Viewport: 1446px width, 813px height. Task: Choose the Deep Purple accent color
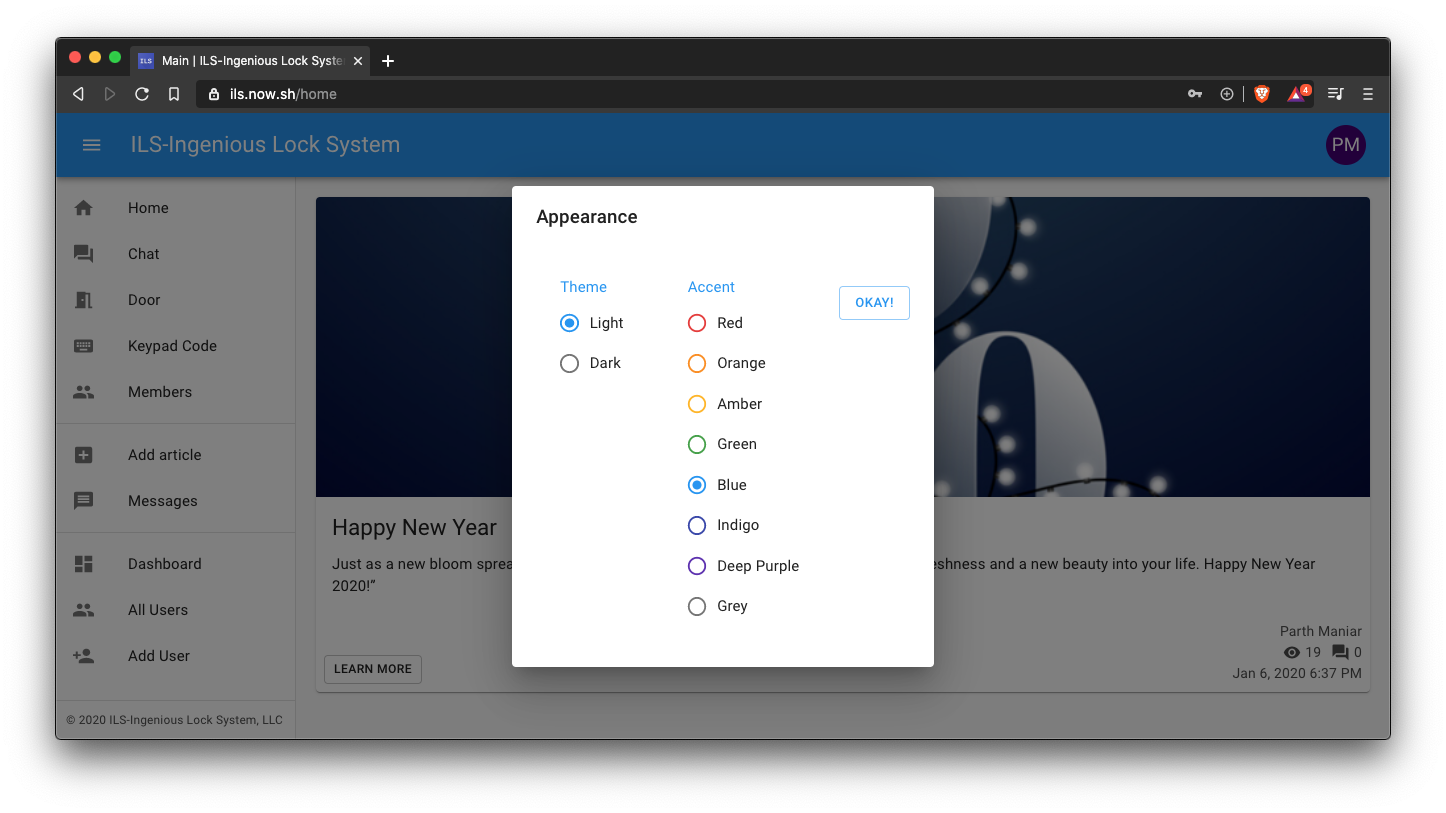point(696,565)
